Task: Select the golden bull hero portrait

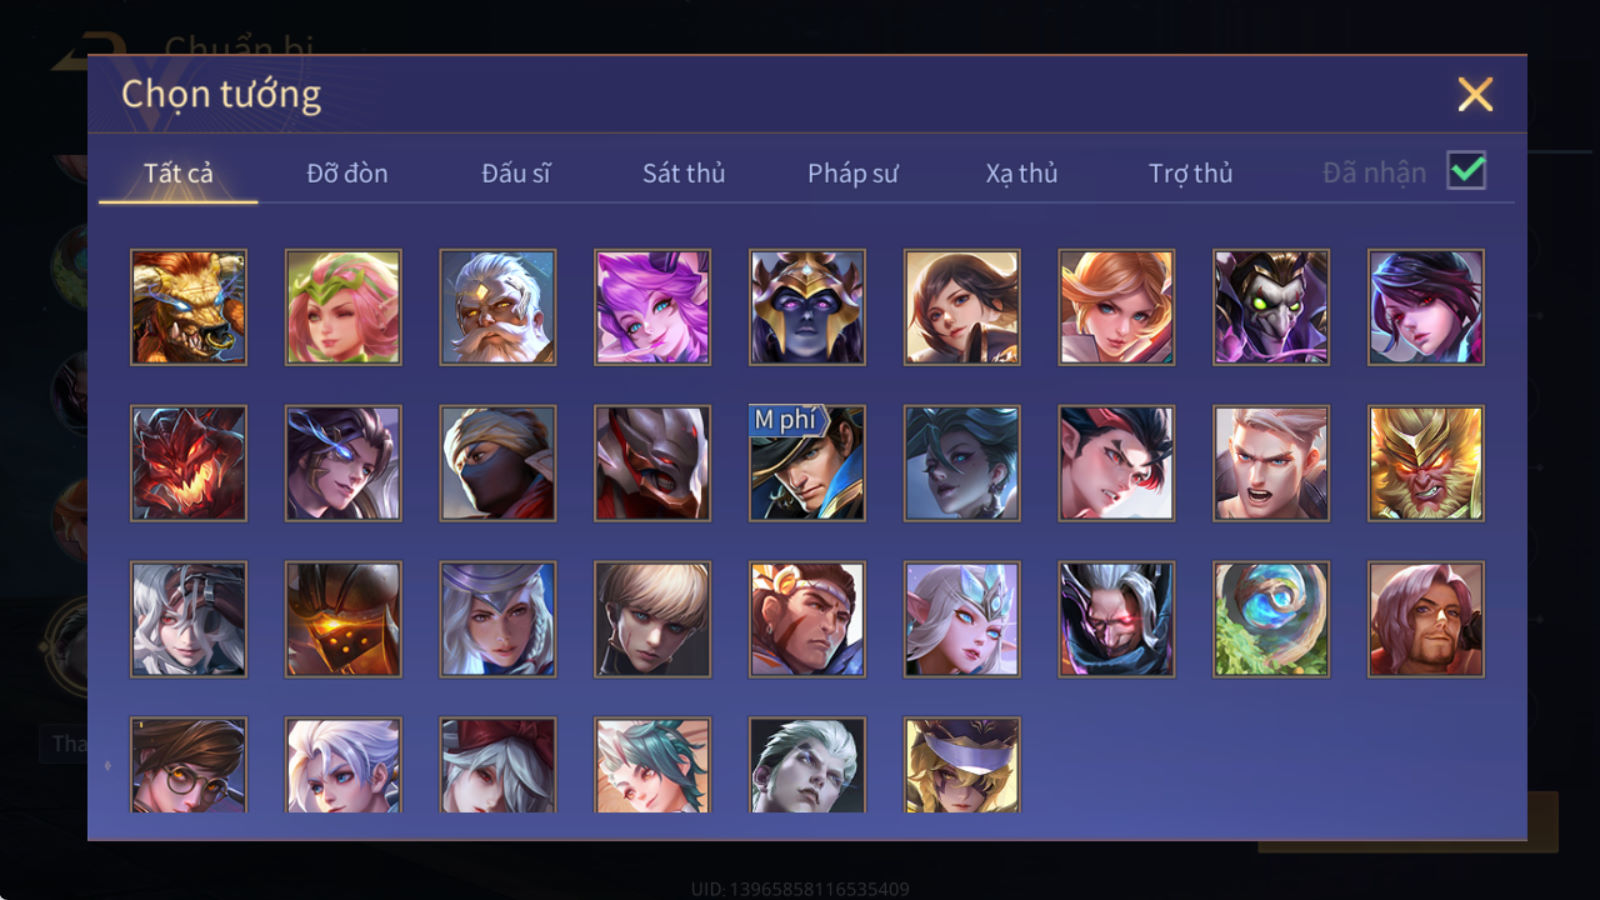Action: 188,307
